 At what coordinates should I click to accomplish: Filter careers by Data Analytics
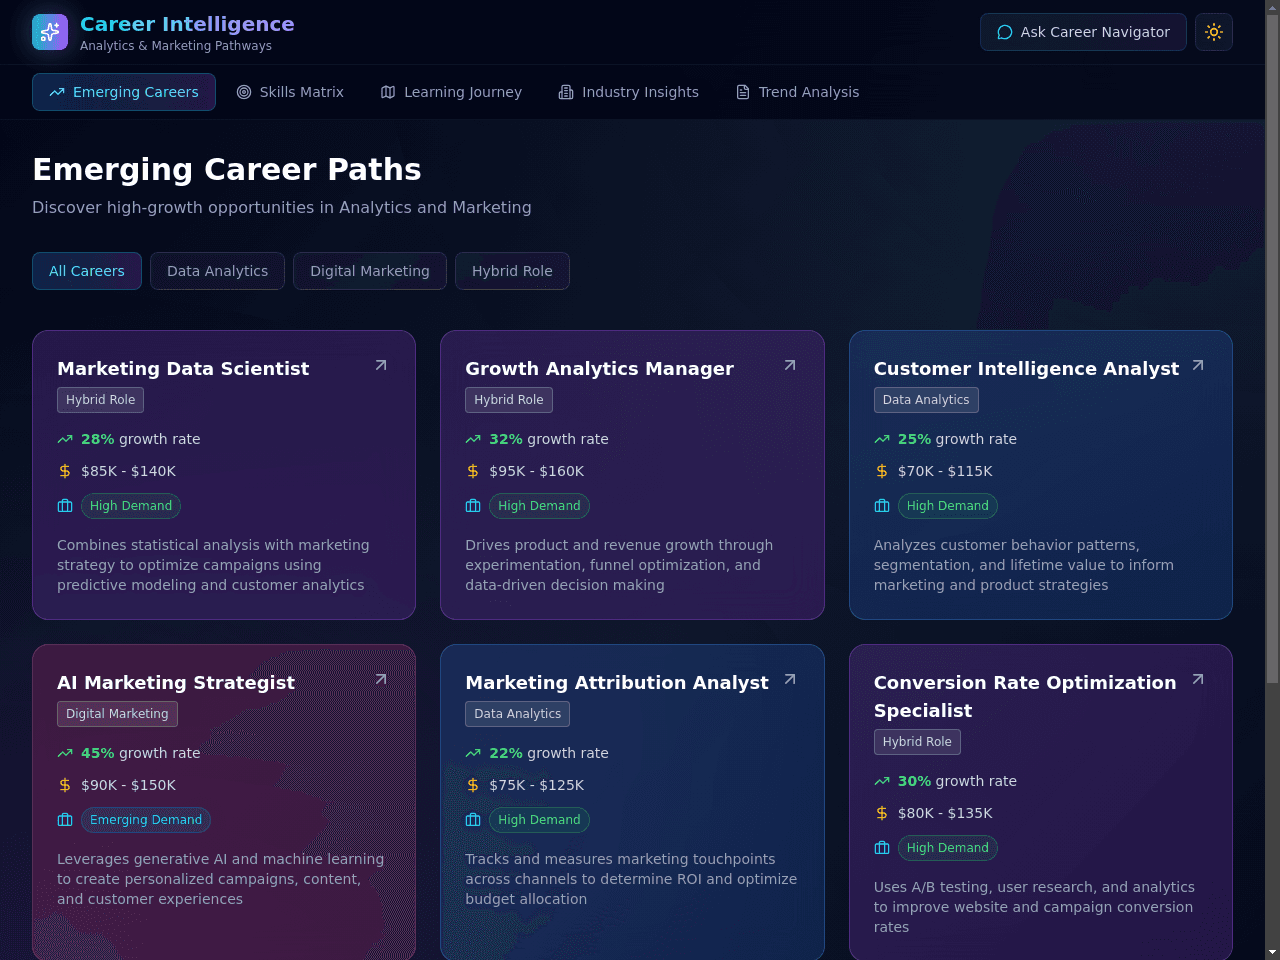(217, 271)
